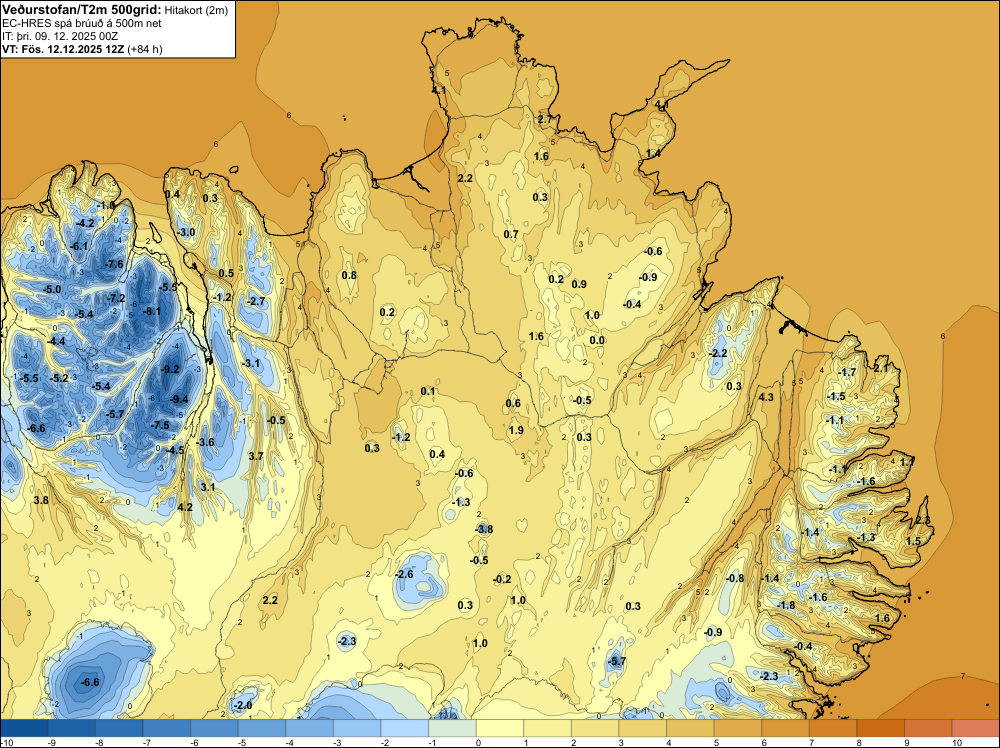Screen dimensions: 1000x748
Task: Pick the legend swatch between 8 and 9
Action: tap(881, 728)
